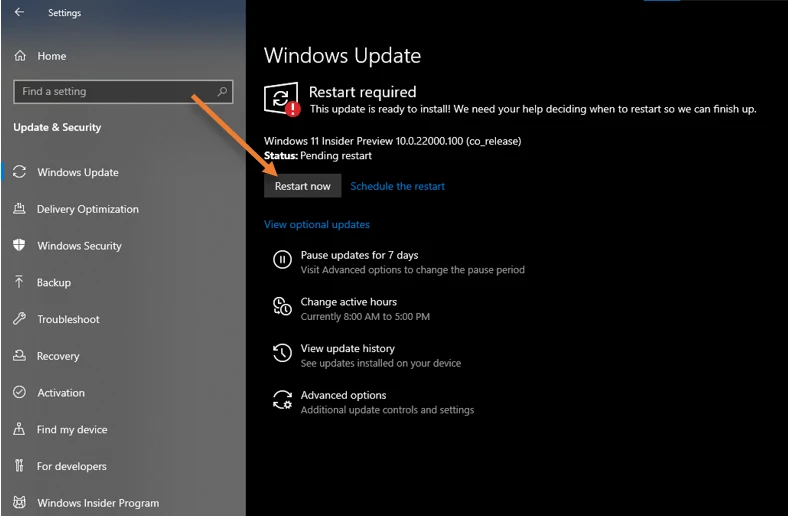This screenshot has width=788, height=516.
Task: Click the Restart required heading text
Action: (x=362, y=91)
